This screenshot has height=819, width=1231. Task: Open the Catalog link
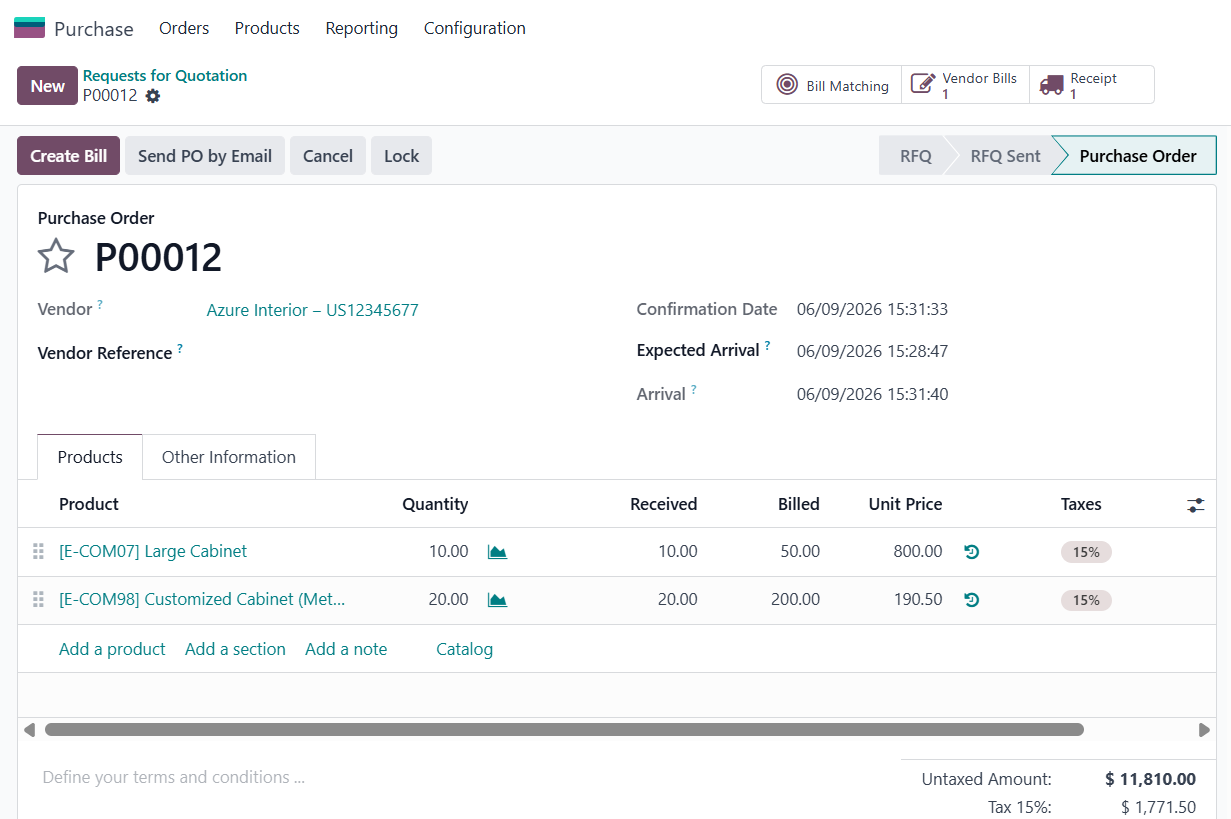(x=464, y=649)
